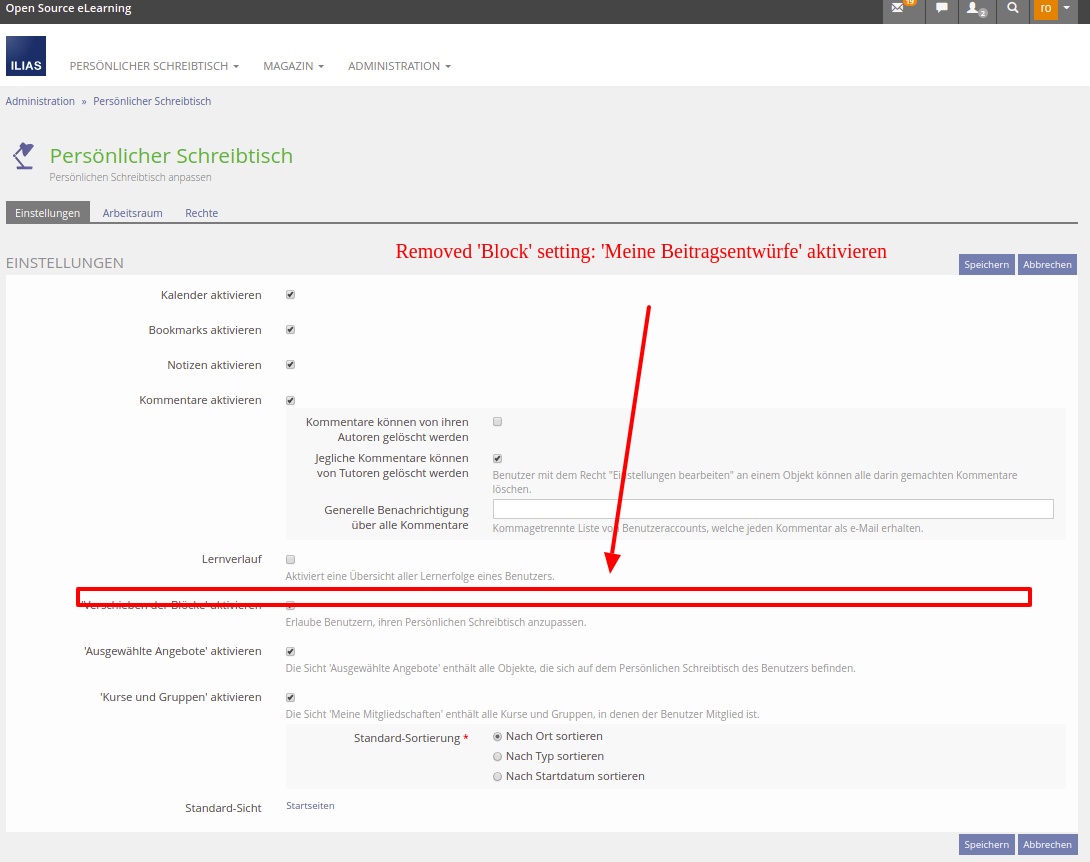The image size is (1090, 862).
Task: Click the desk lamp page icon
Action: [23, 156]
